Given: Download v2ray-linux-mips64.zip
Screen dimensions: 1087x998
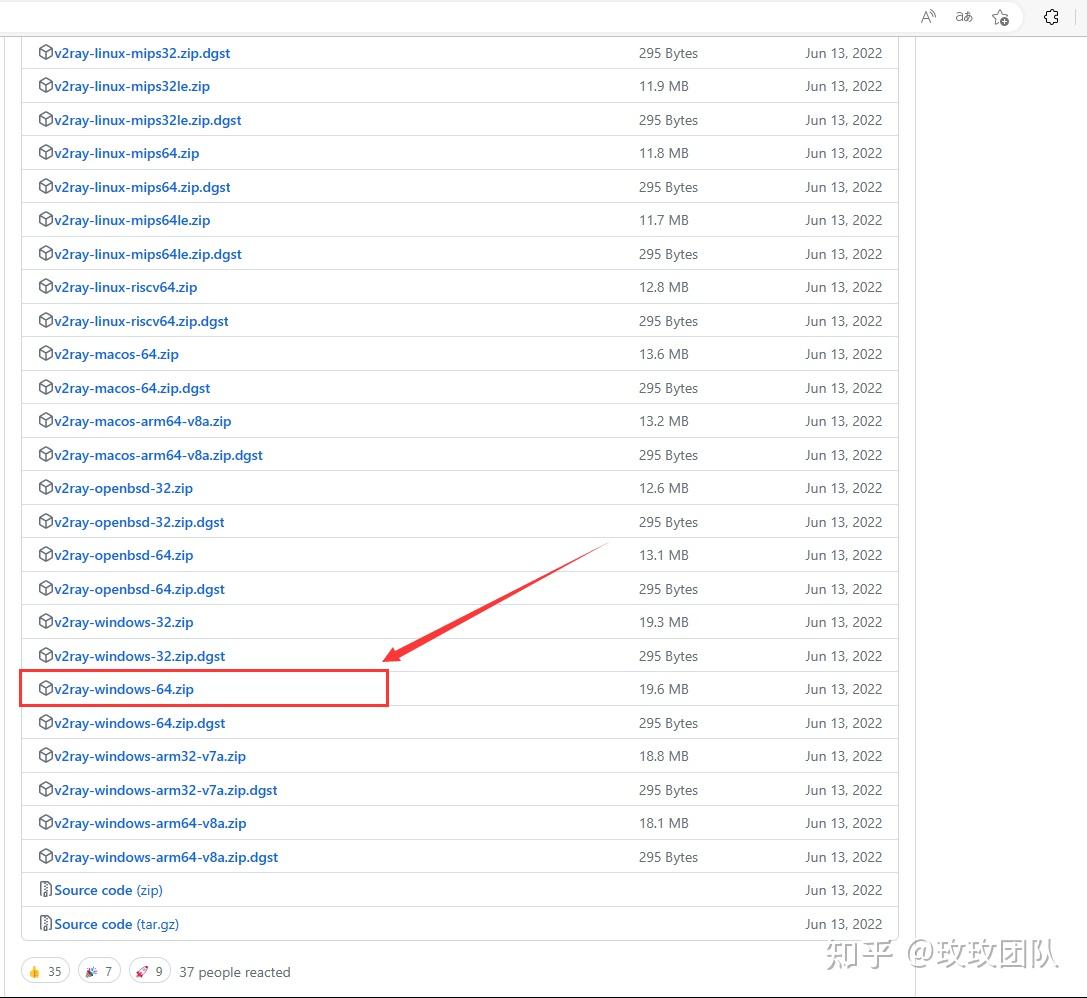Looking at the screenshot, I should pyautogui.click(x=127, y=153).
